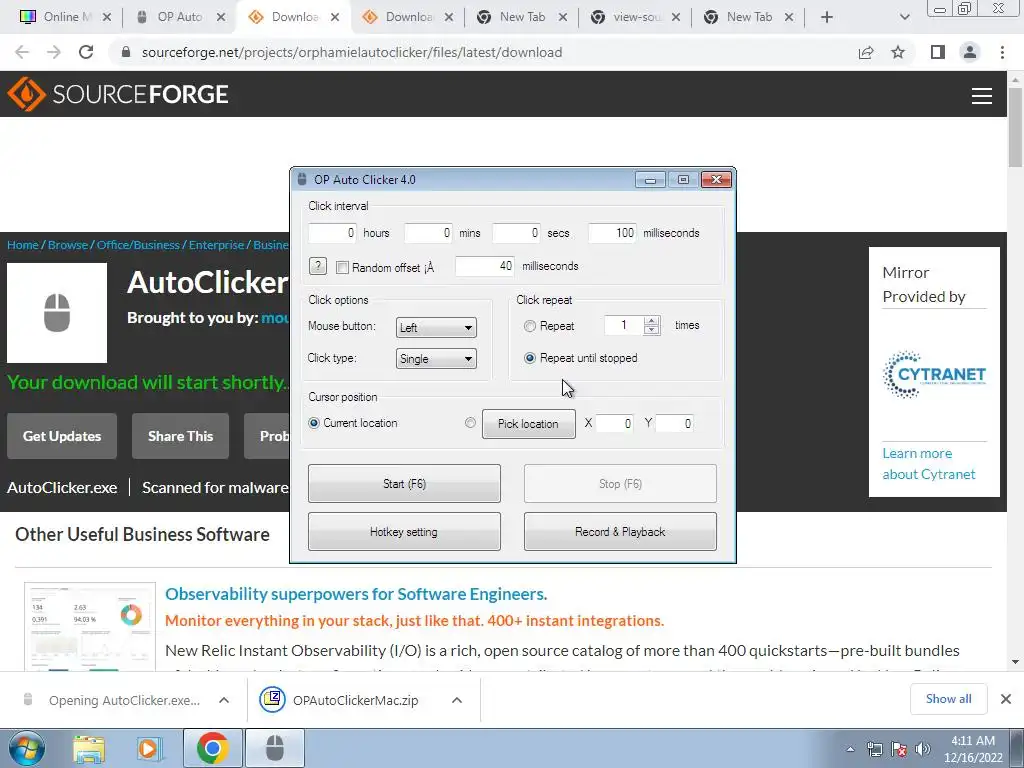Open the browser side panel icon

pos(938,52)
